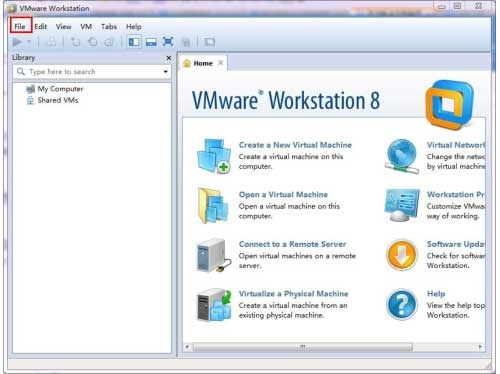The image size is (500, 374).
Task: Click the Workstation Preferences monitor icon
Action: click(402, 205)
